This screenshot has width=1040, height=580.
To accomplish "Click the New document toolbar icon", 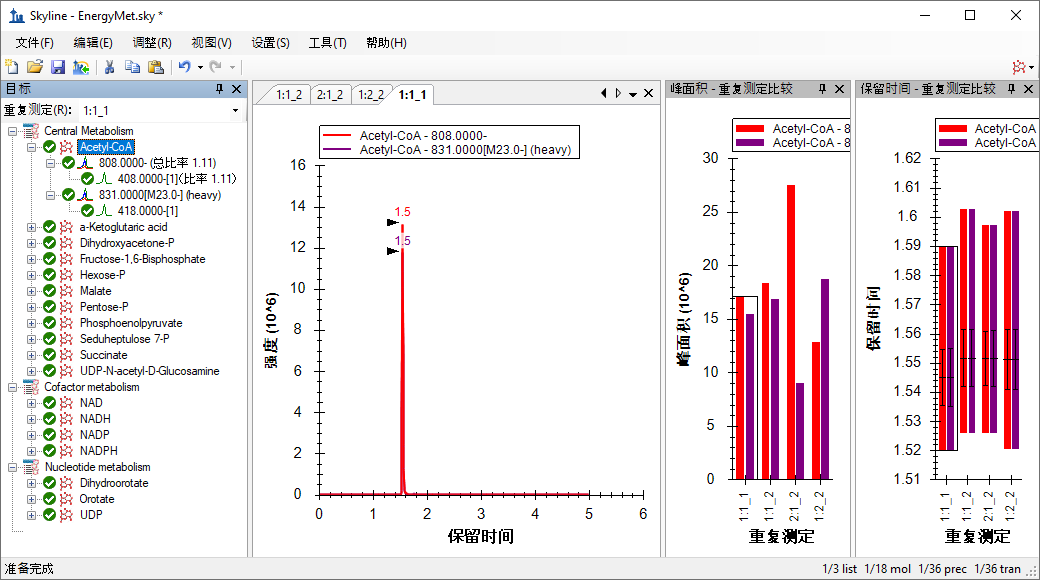I will (12, 67).
